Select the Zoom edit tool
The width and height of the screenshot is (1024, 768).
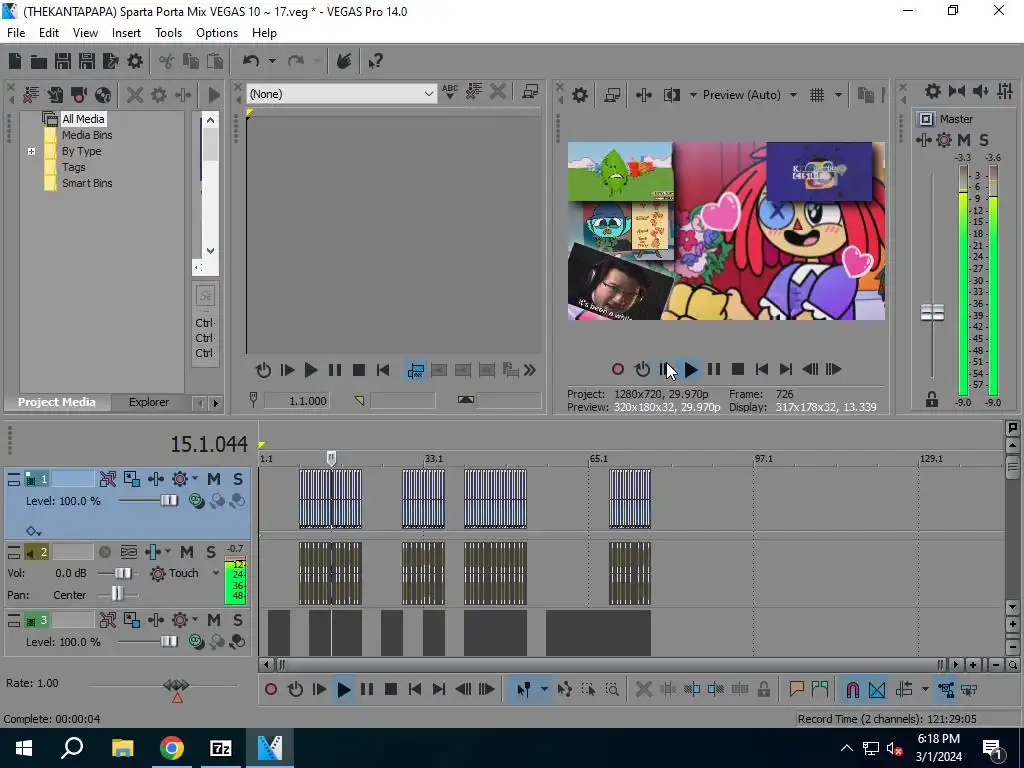tap(613, 690)
